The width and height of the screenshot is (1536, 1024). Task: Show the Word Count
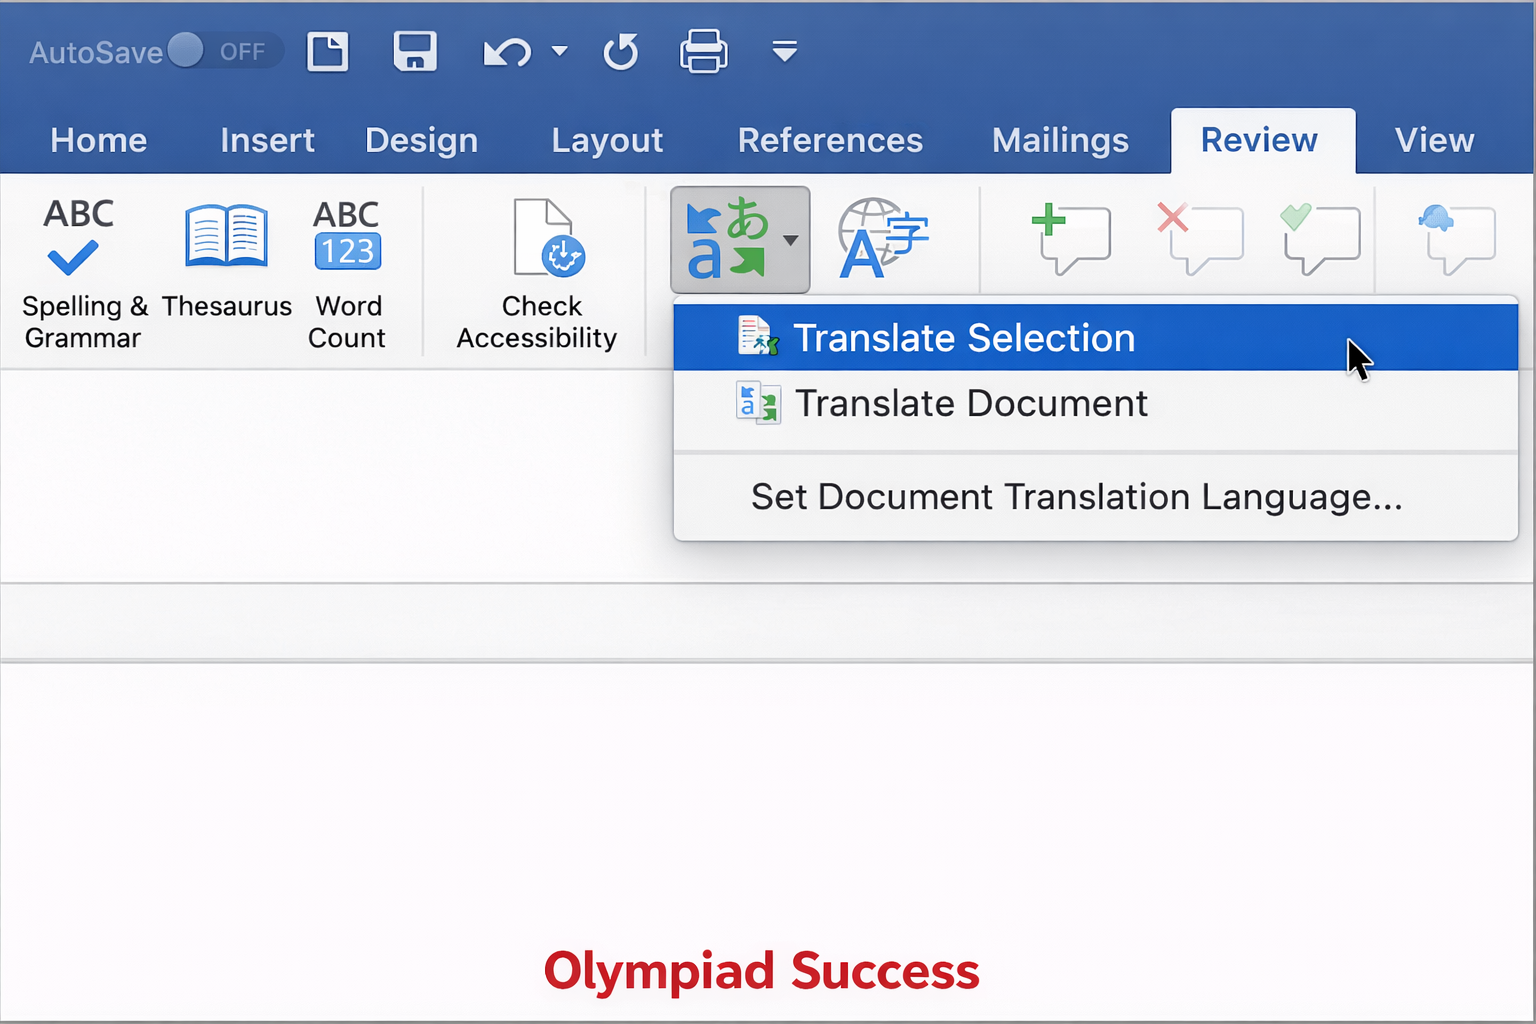pyautogui.click(x=347, y=270)
